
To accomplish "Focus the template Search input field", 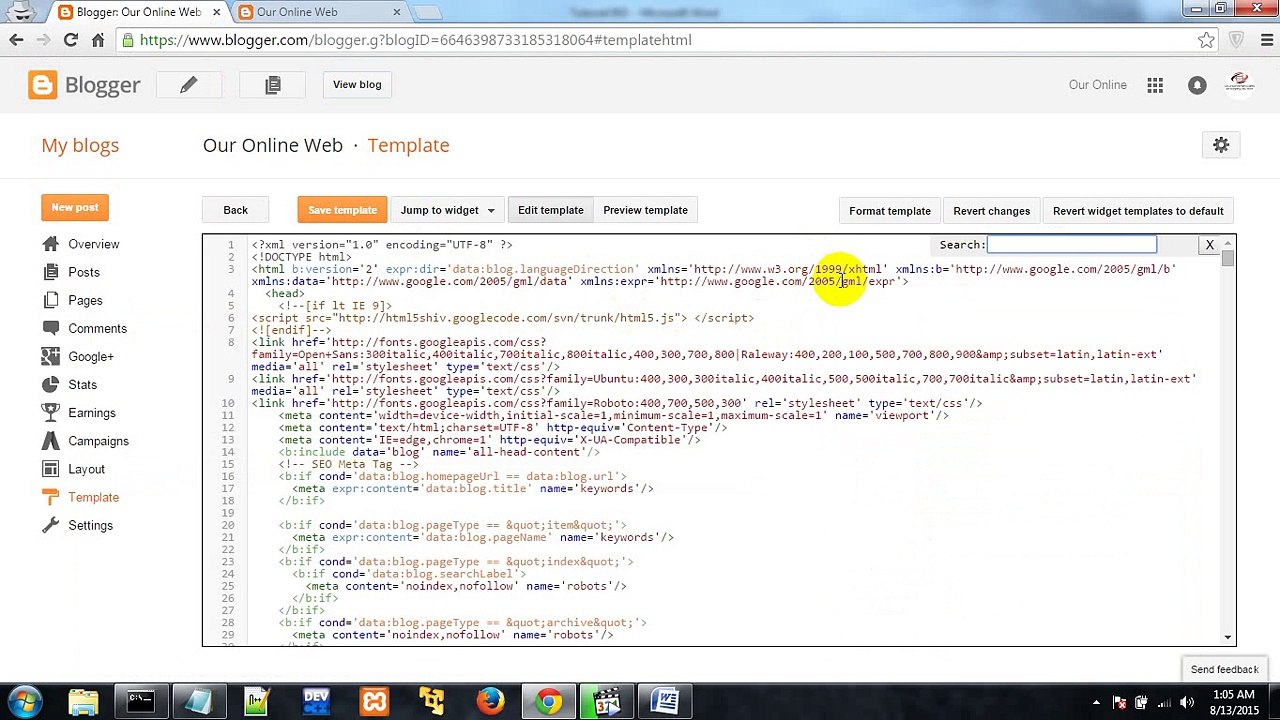I will pos(1071,245).
